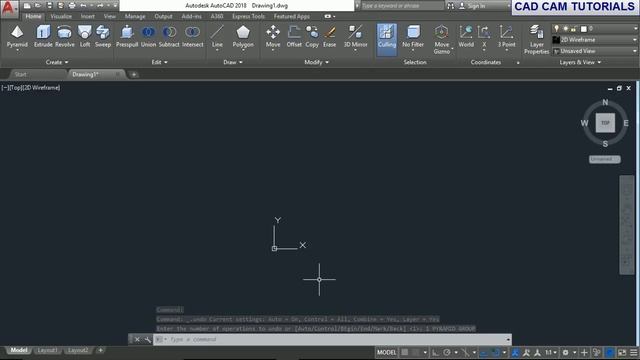Viewport: 640px width, 360px height.
Task: Expand the Create panel dropdown
Action: coord(57,62)
